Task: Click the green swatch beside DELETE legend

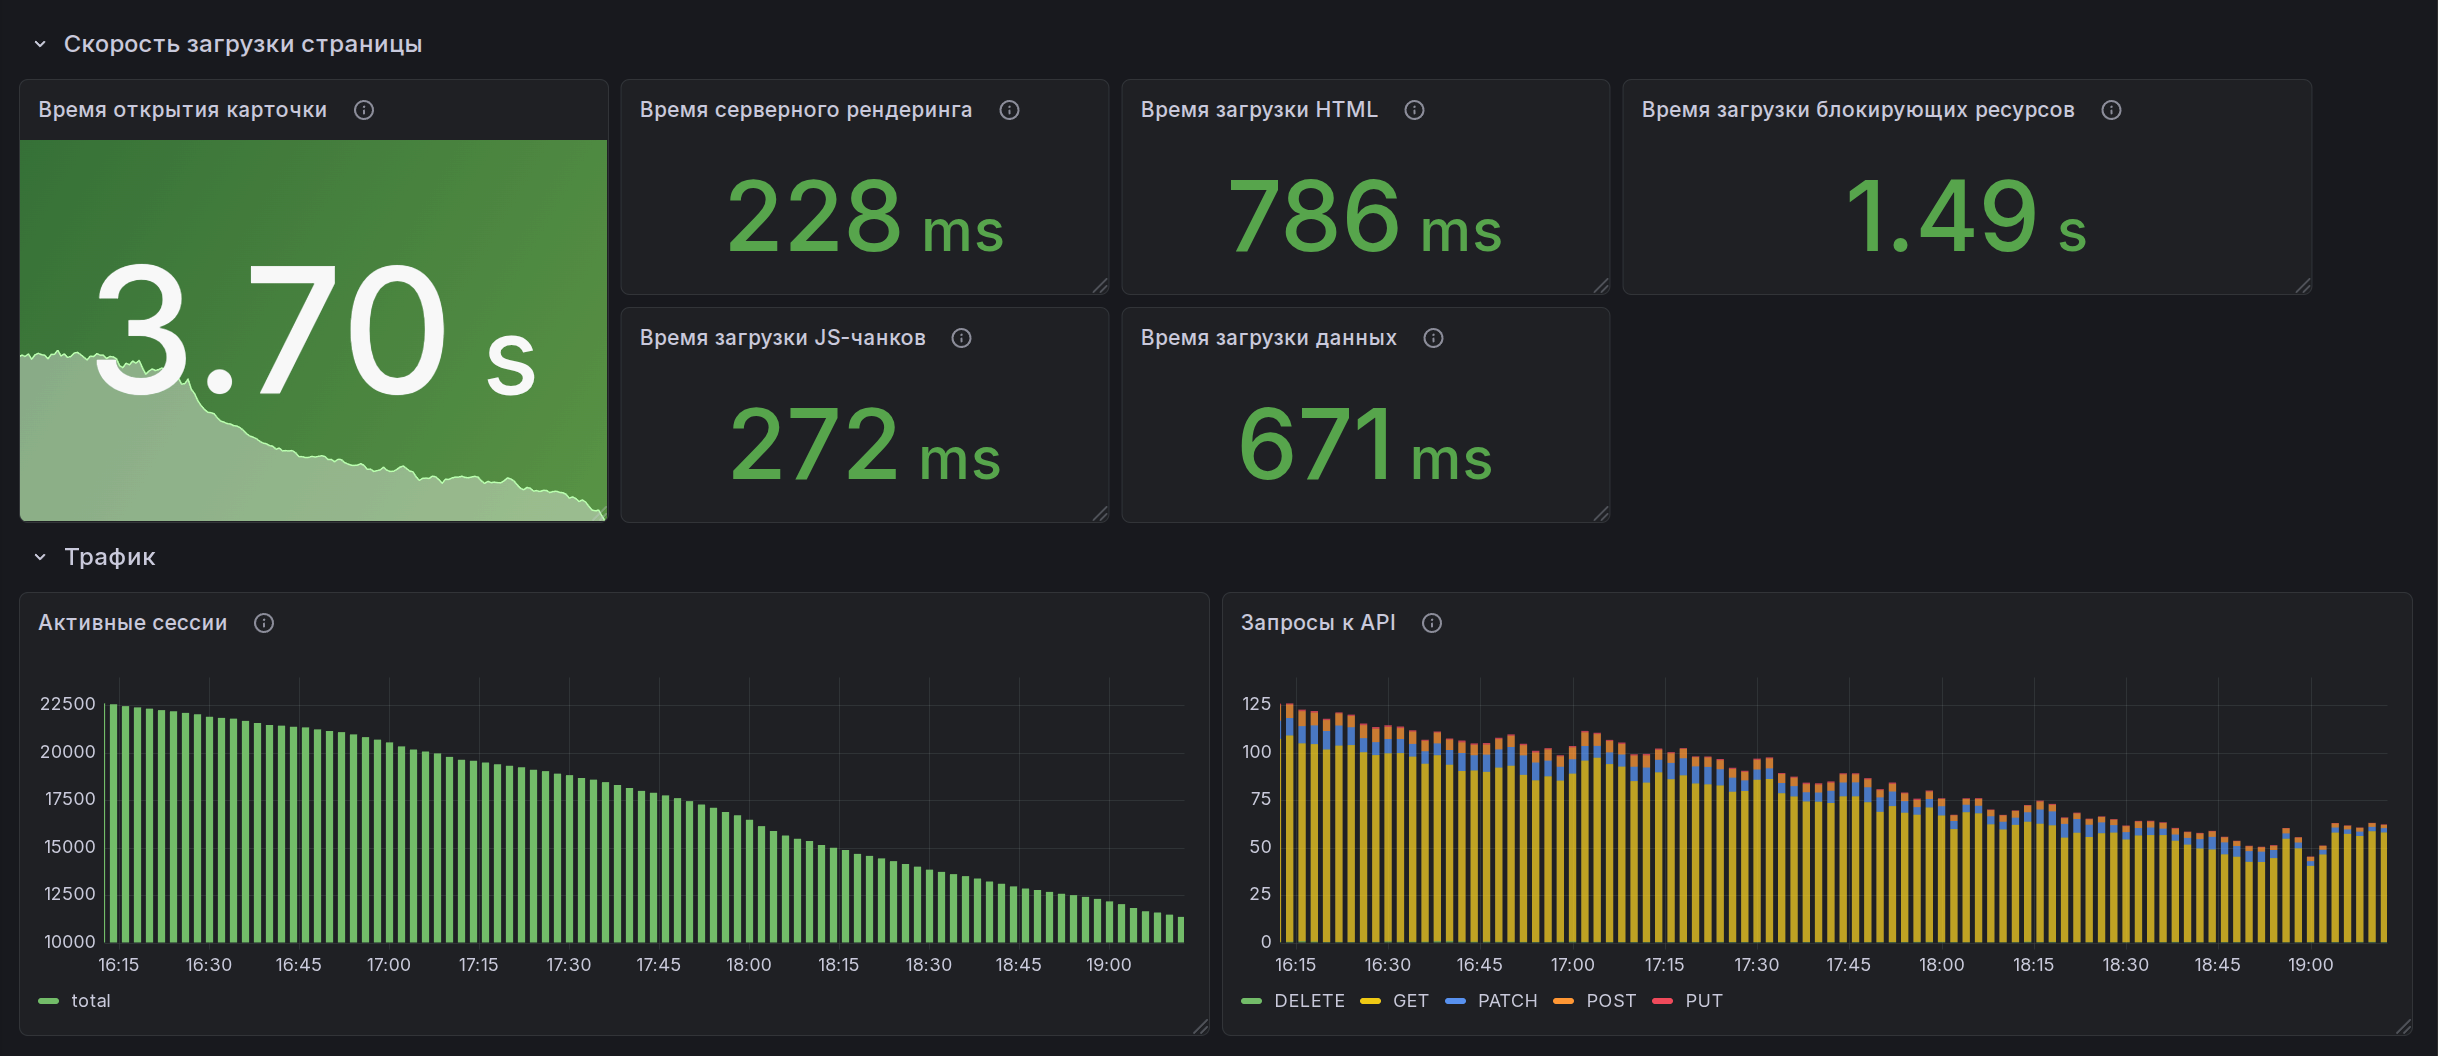Action: (x=1251, y=1001)
